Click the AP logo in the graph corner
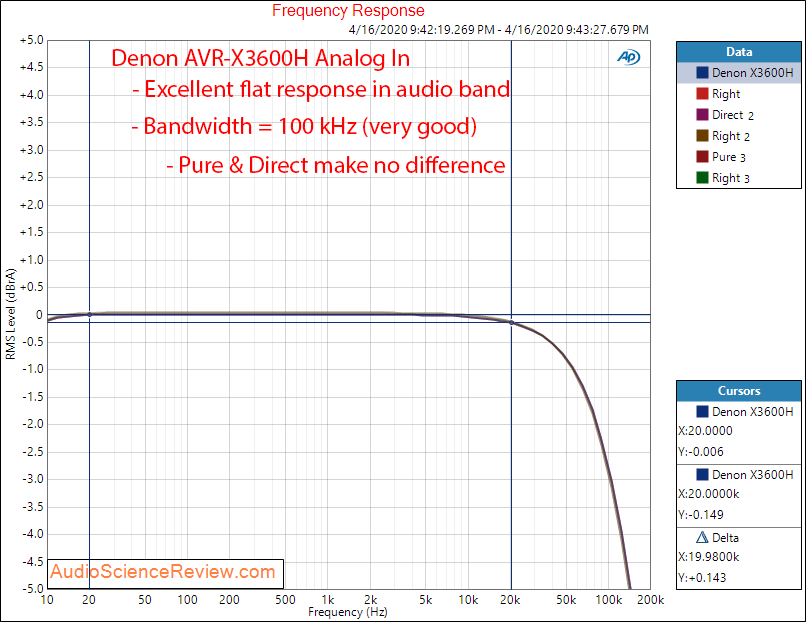Image resolution: width=806 pixels, height=622 pixels. pos(629,57)
